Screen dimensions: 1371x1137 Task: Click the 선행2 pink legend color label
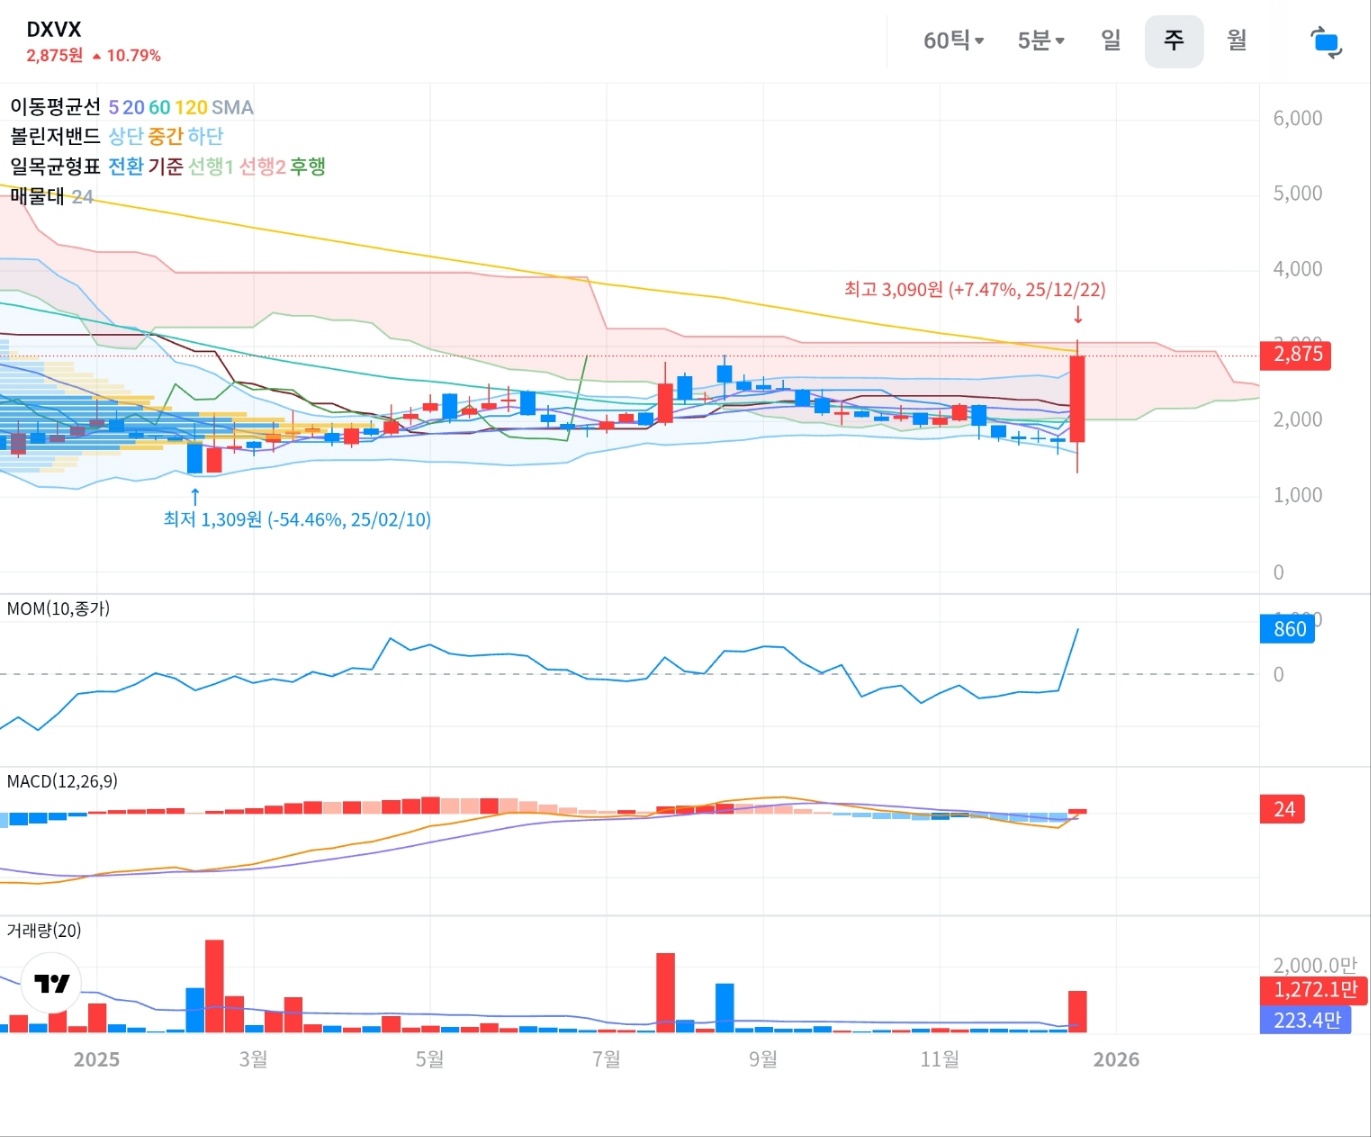point(262,166)
